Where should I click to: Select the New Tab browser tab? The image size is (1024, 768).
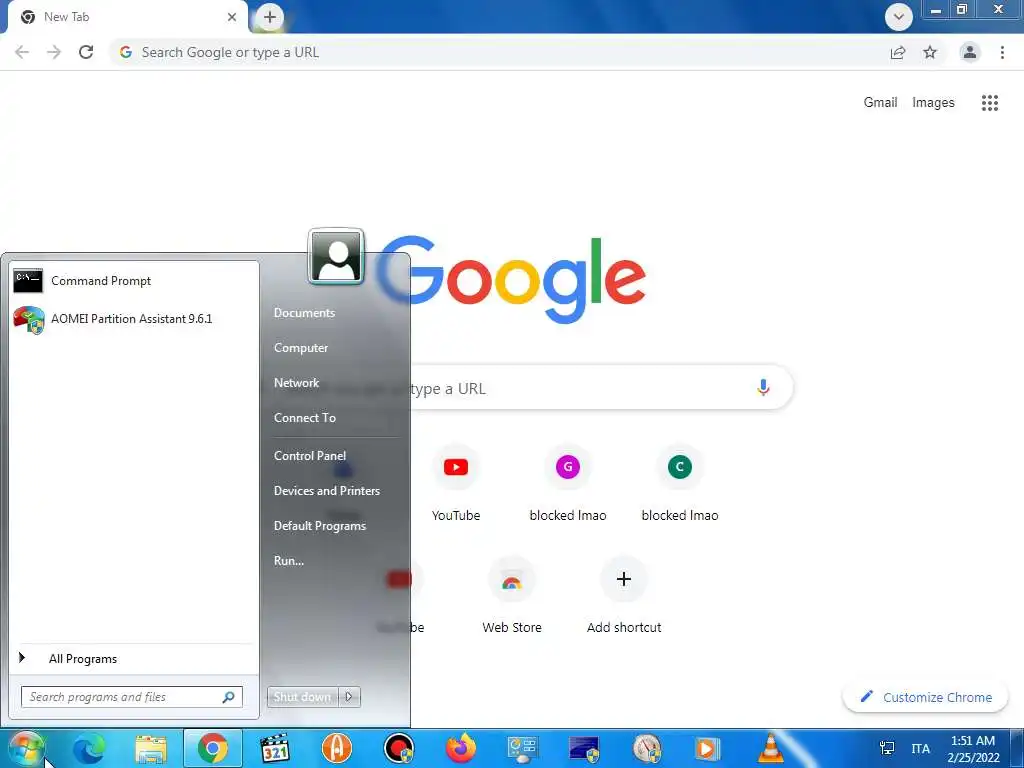[x=127, y=17]
